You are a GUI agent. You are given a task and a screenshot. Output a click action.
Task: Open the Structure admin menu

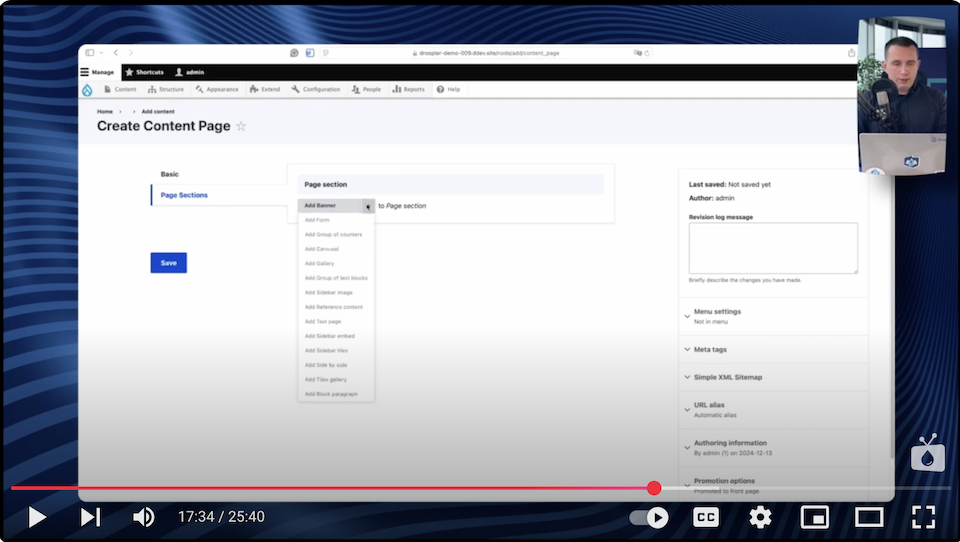(166, 89)
